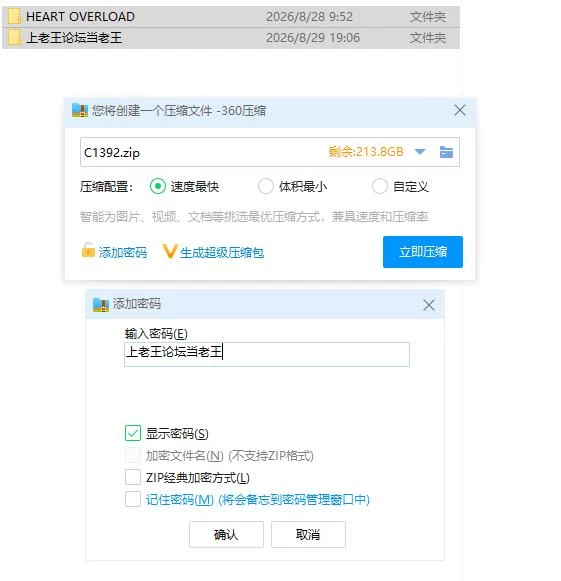The height and width of the screenshot is (581, 561).
Task: Select the 体积最小 compression option
Action: pyautogui.click(x=266, y=186)
